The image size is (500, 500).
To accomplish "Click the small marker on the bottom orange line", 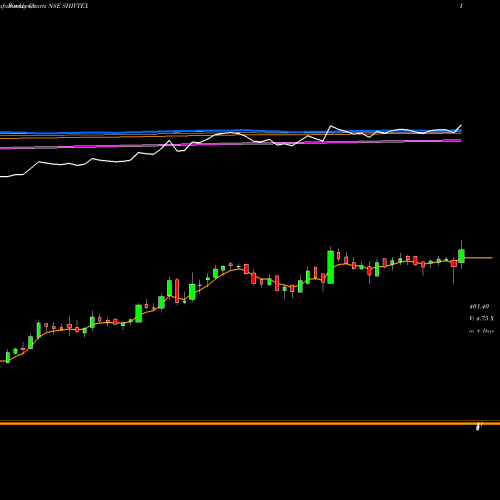I will pyautogui.click(x=479, y=426).
